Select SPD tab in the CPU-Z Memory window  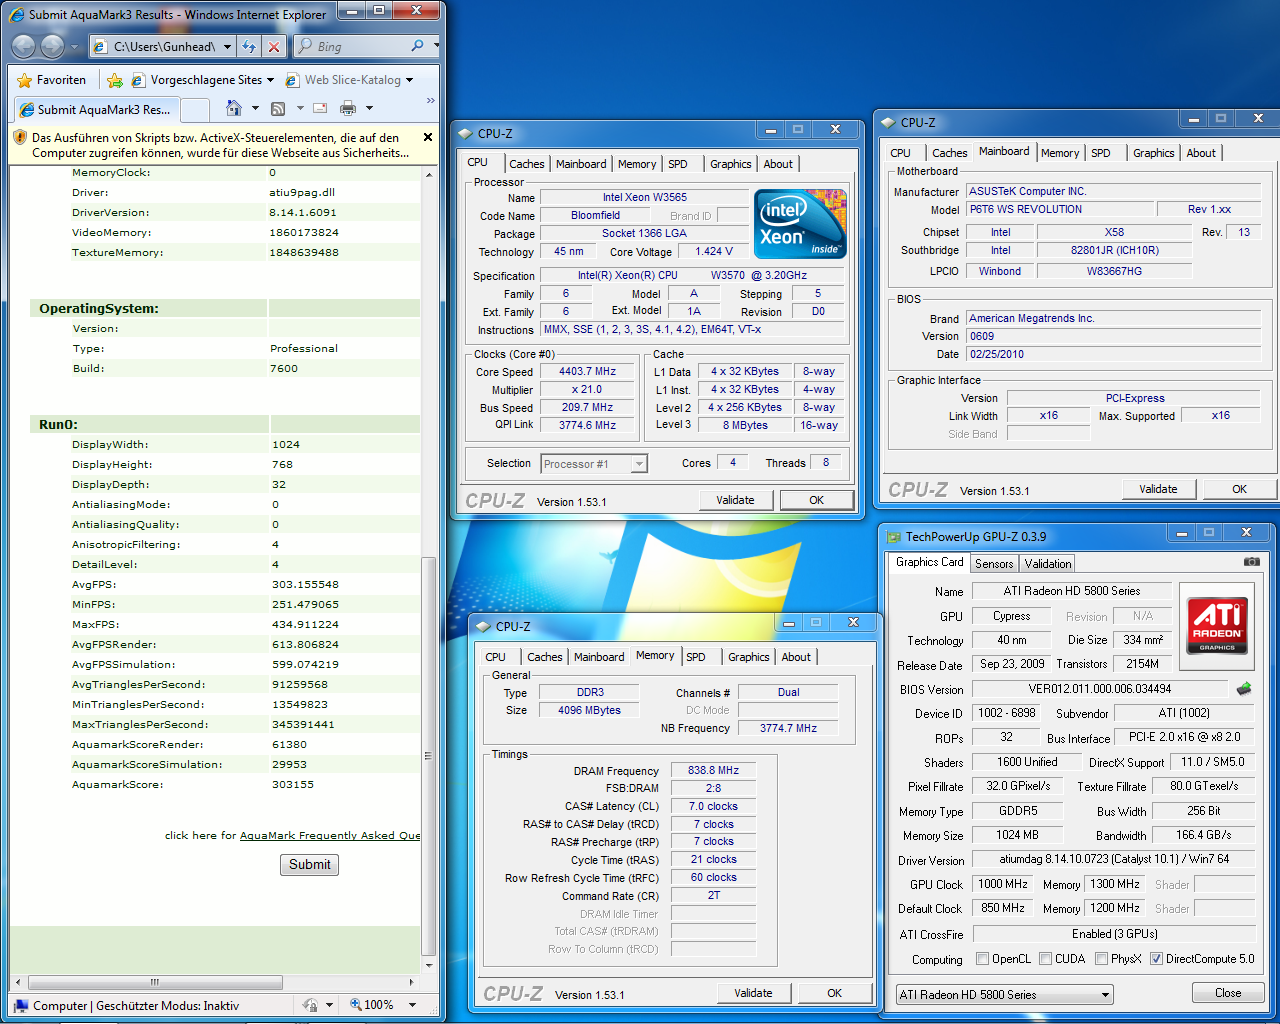pyautogui.click(x=696, y=657)
